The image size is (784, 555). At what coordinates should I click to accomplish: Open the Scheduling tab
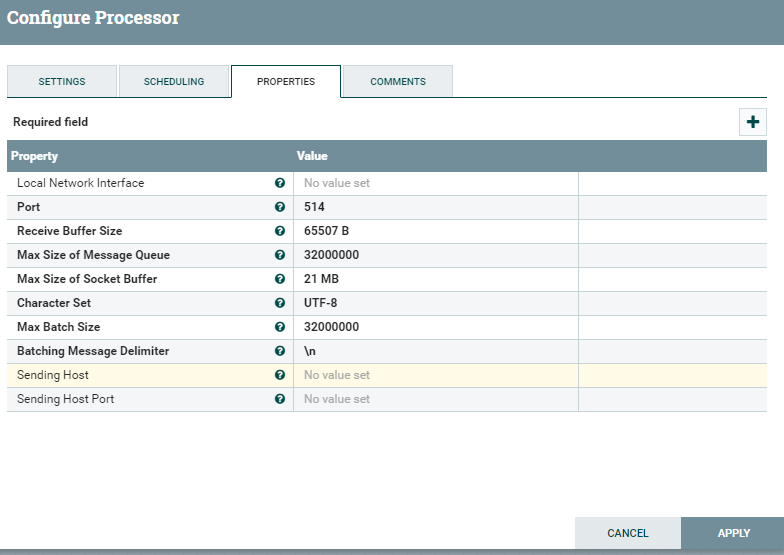point(174,82)
